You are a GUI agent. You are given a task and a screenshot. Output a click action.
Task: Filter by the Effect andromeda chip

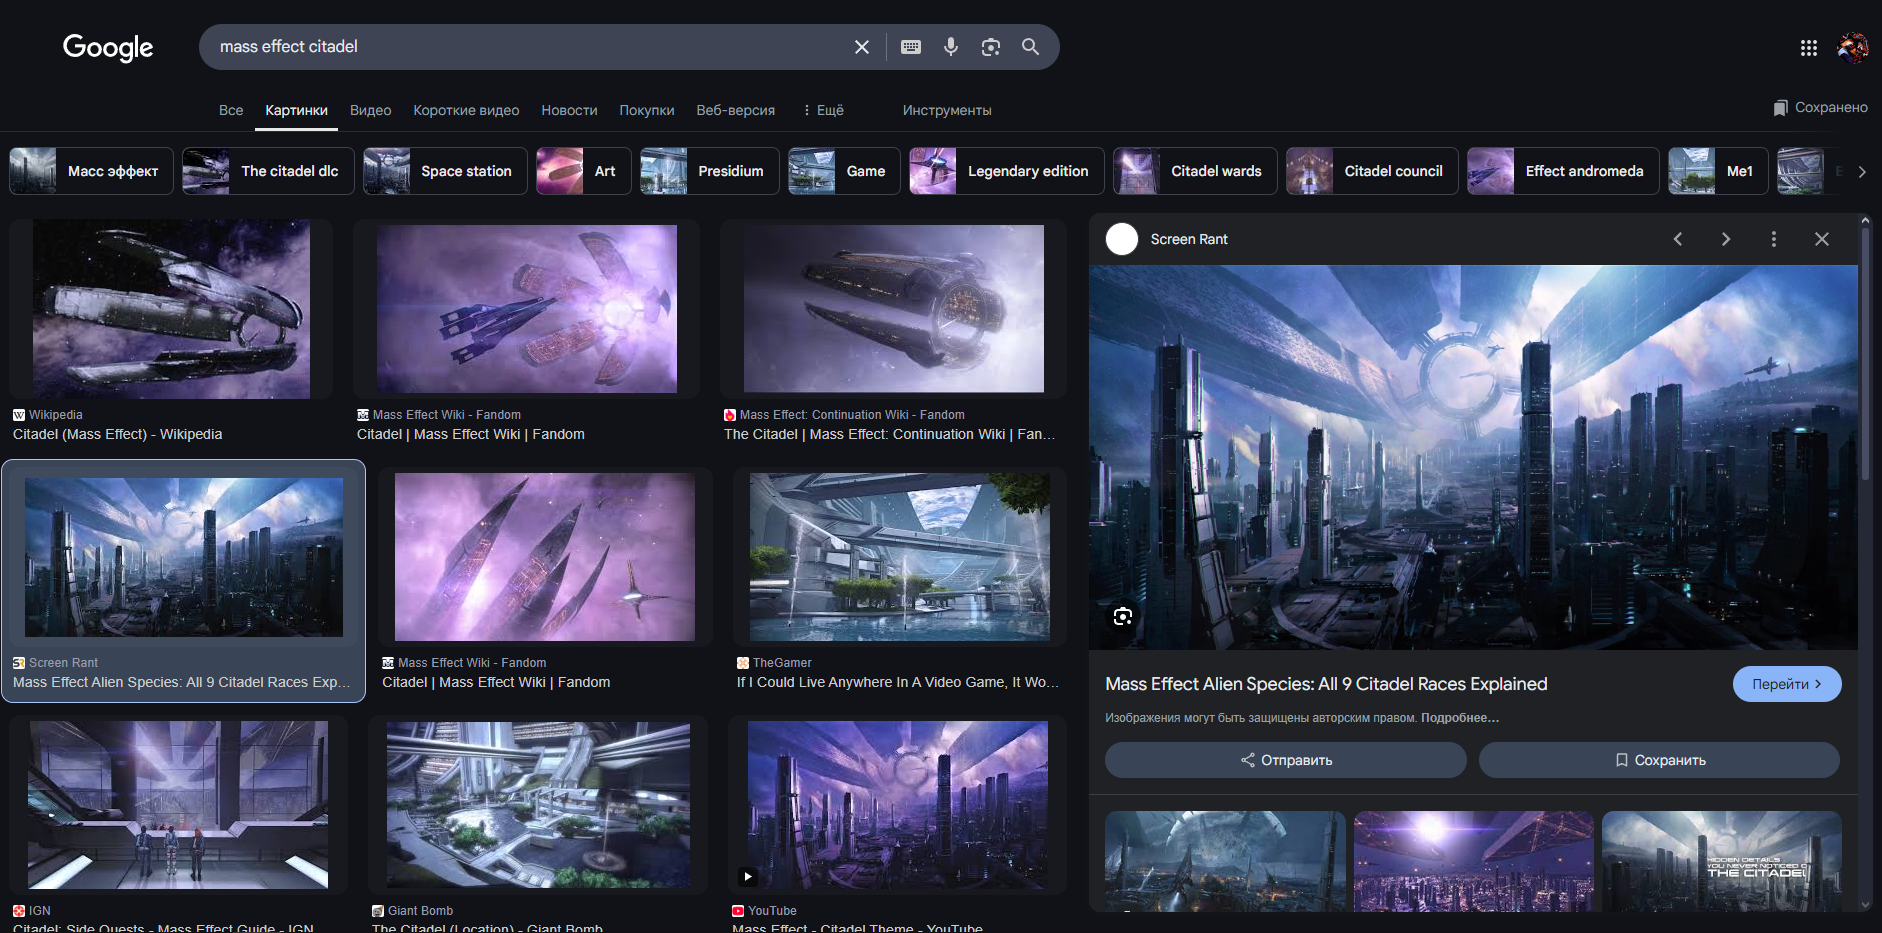click(1563, 171)
